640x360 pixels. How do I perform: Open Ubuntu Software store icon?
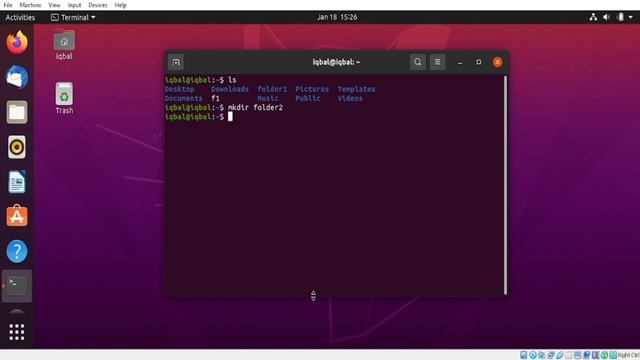17,216
